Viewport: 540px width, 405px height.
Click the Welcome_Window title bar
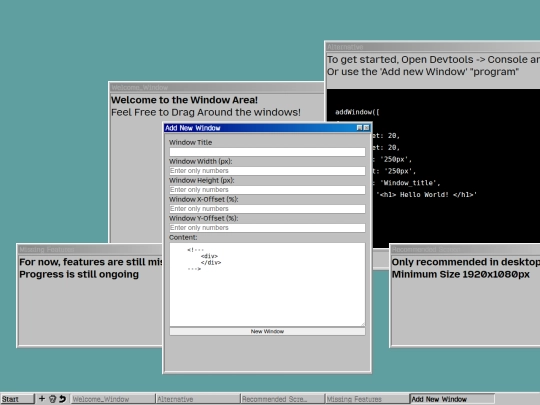point(216,87)
